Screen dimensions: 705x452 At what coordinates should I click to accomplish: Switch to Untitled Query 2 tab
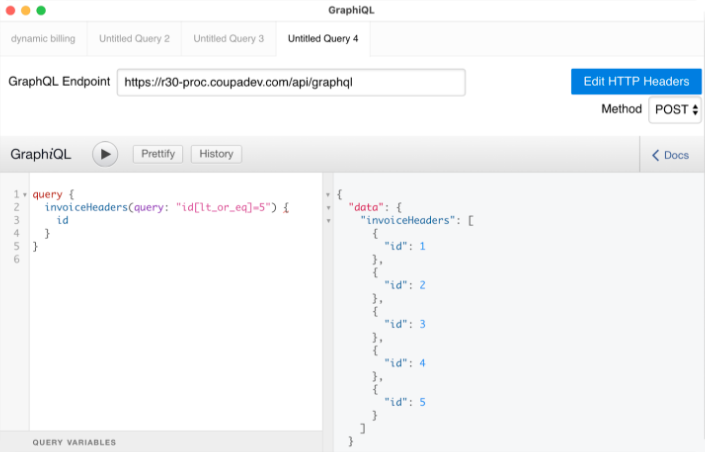click(134, 39)
